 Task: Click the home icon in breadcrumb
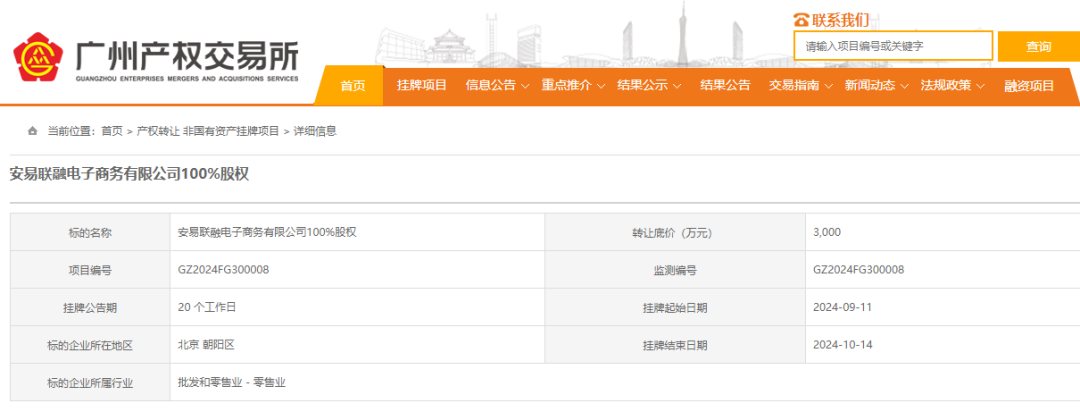[x=32, y=131]
